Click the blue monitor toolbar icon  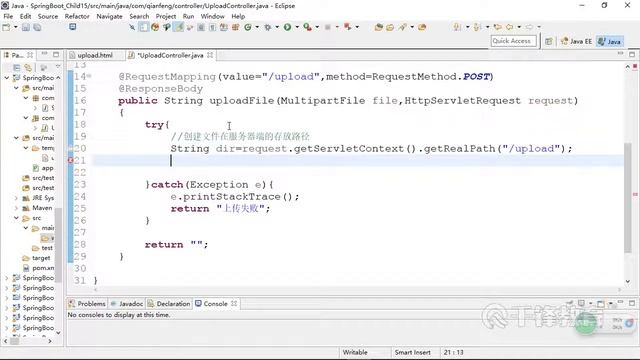pyautogui.click(x=73, y=27)
